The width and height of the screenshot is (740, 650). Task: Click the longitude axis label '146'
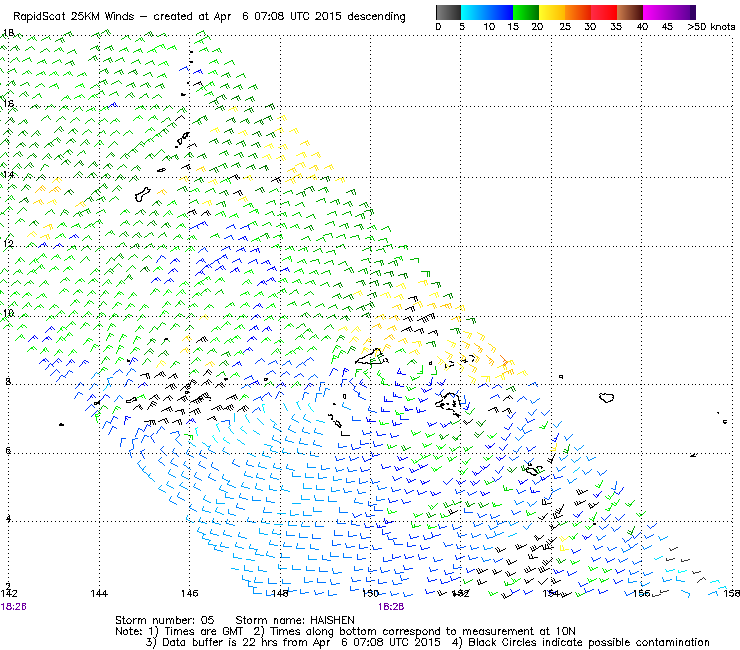click(189, 593)
